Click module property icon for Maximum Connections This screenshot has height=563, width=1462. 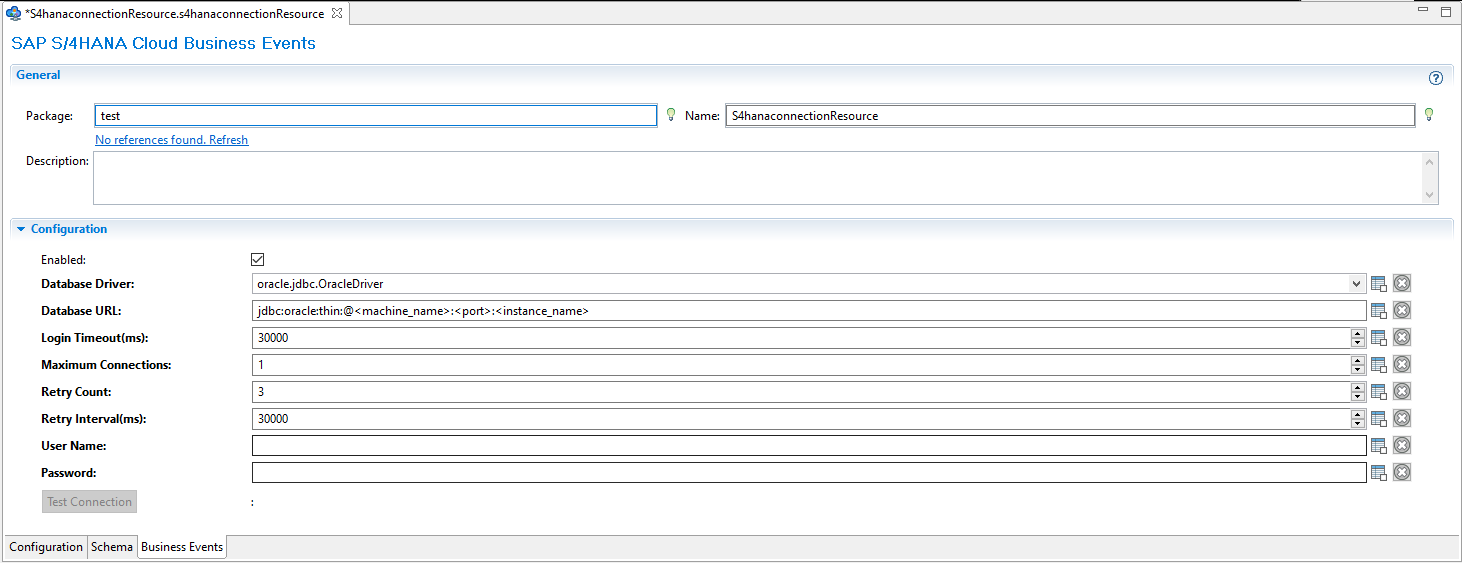[x=1379, y=365]
